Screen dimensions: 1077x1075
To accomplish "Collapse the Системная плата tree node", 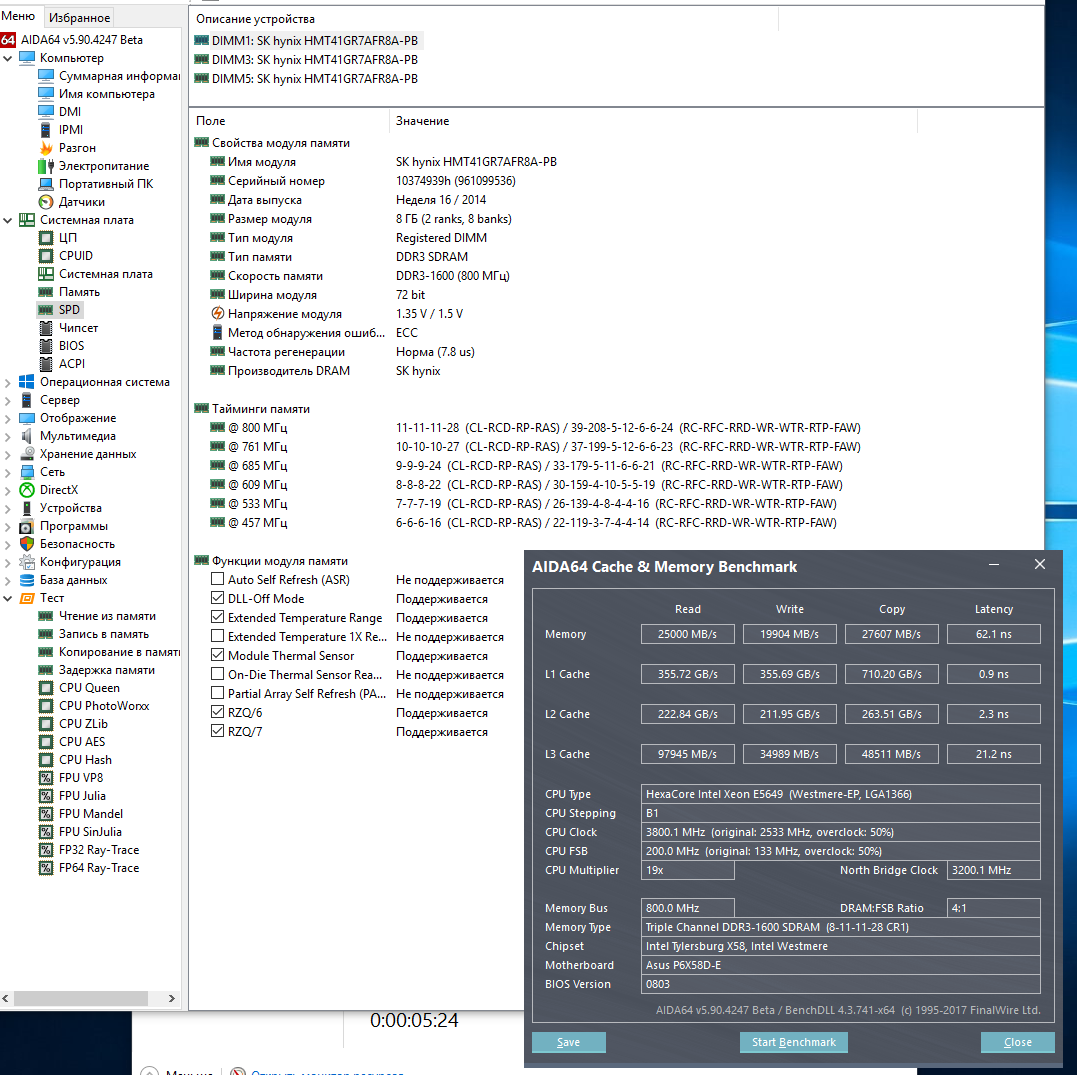I will click(x=8, y=220).
